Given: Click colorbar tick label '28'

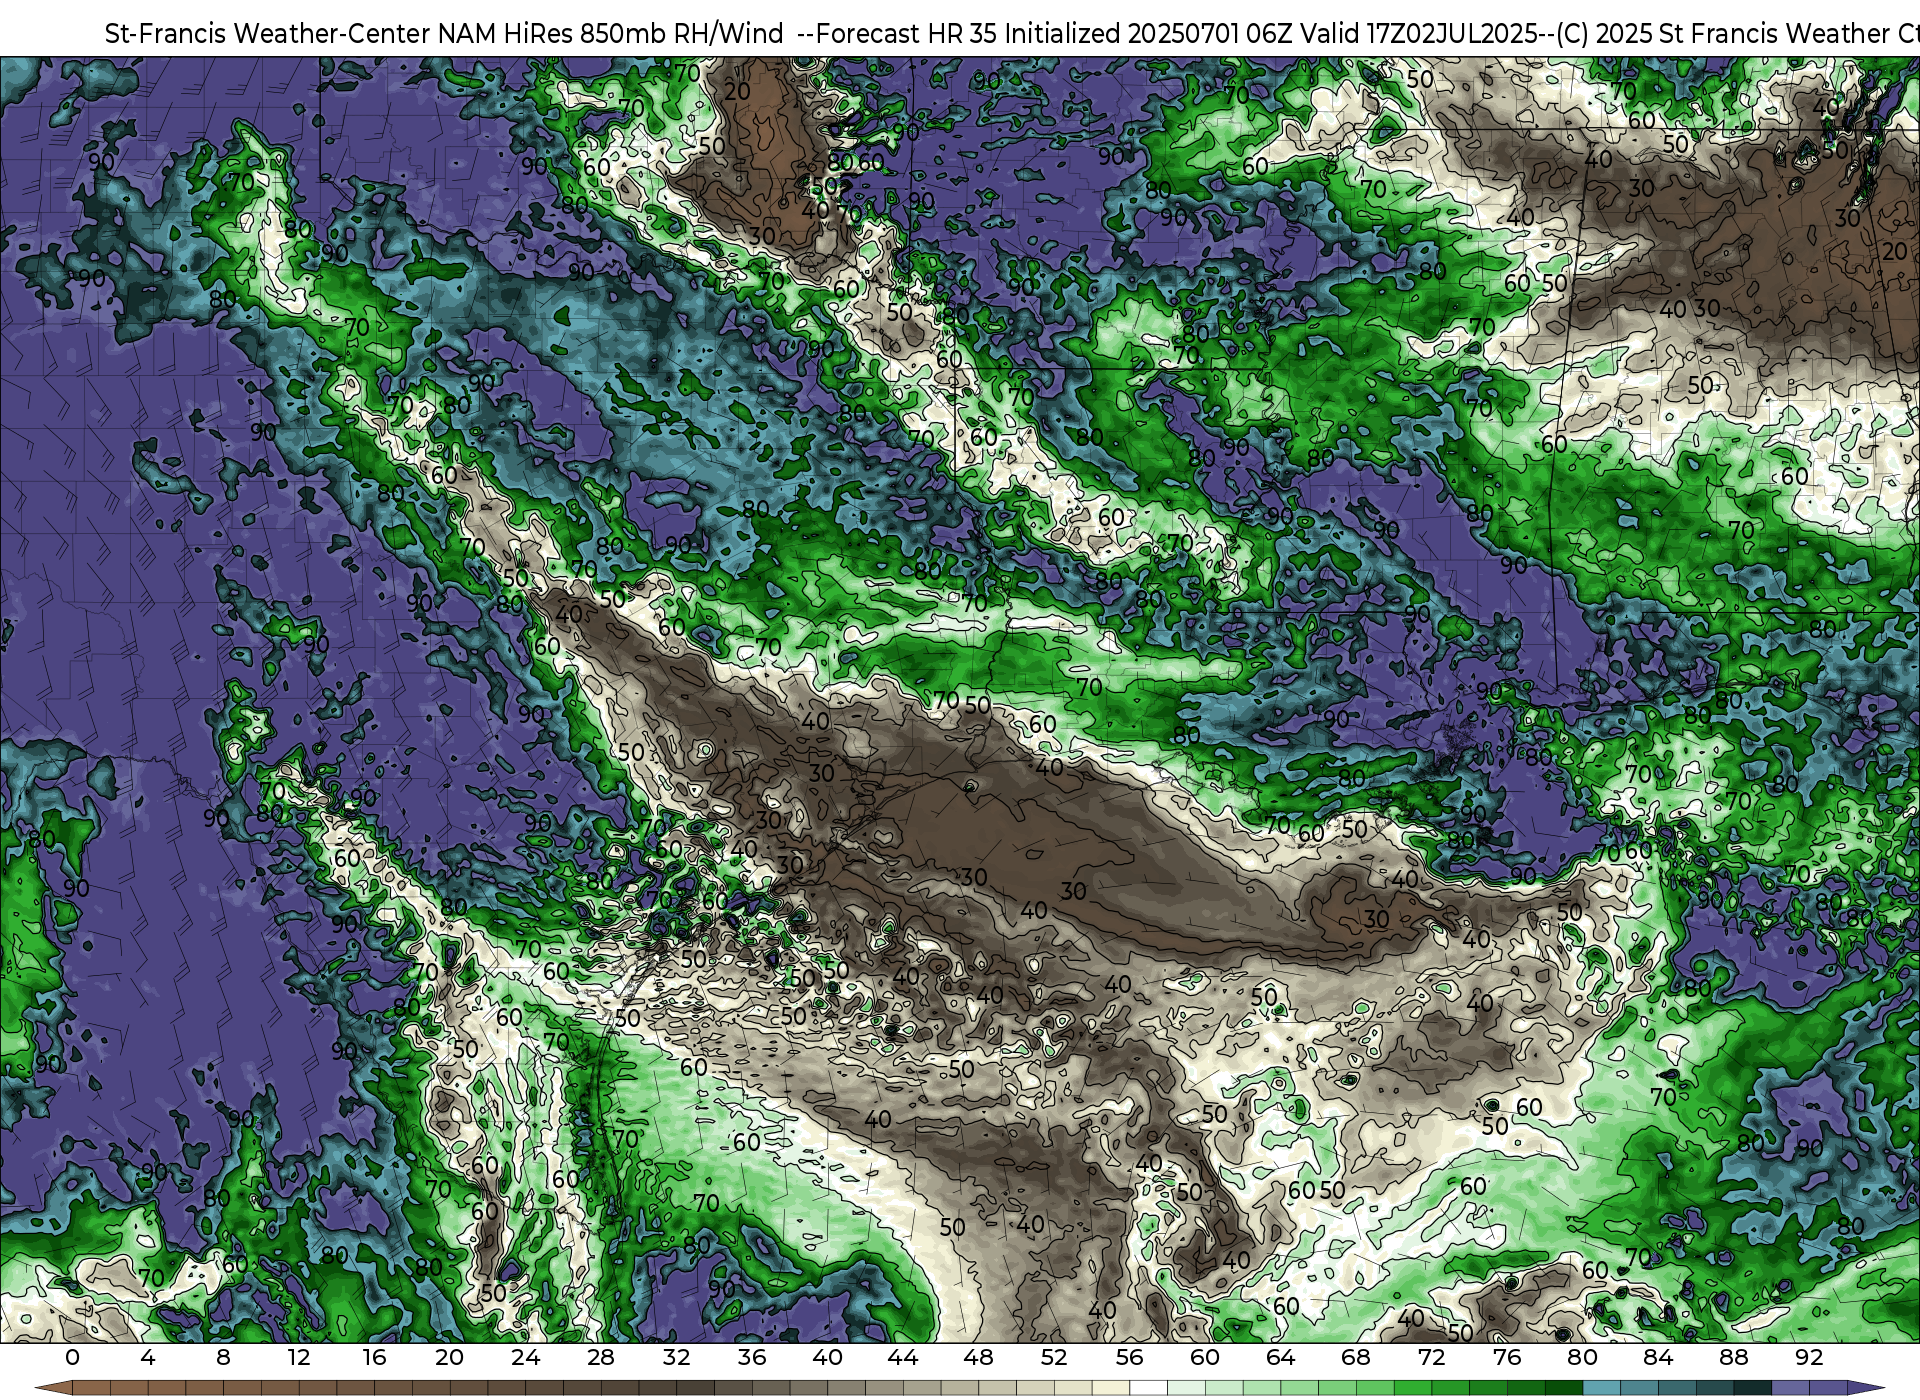Looking at the screenshot, I should (601, 1357).
